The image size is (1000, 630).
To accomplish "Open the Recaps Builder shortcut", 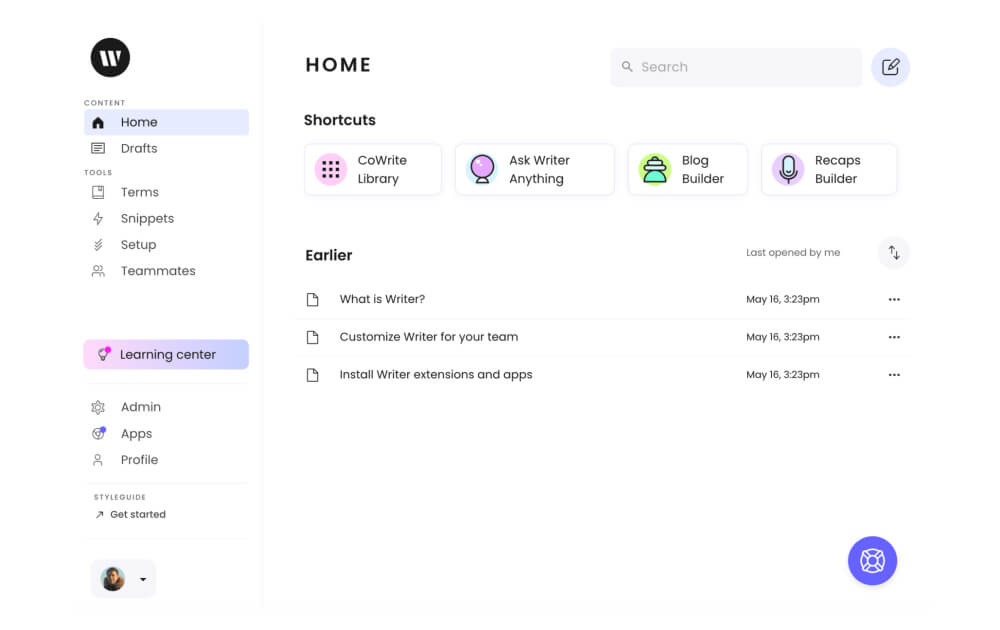I will point(829,170).
